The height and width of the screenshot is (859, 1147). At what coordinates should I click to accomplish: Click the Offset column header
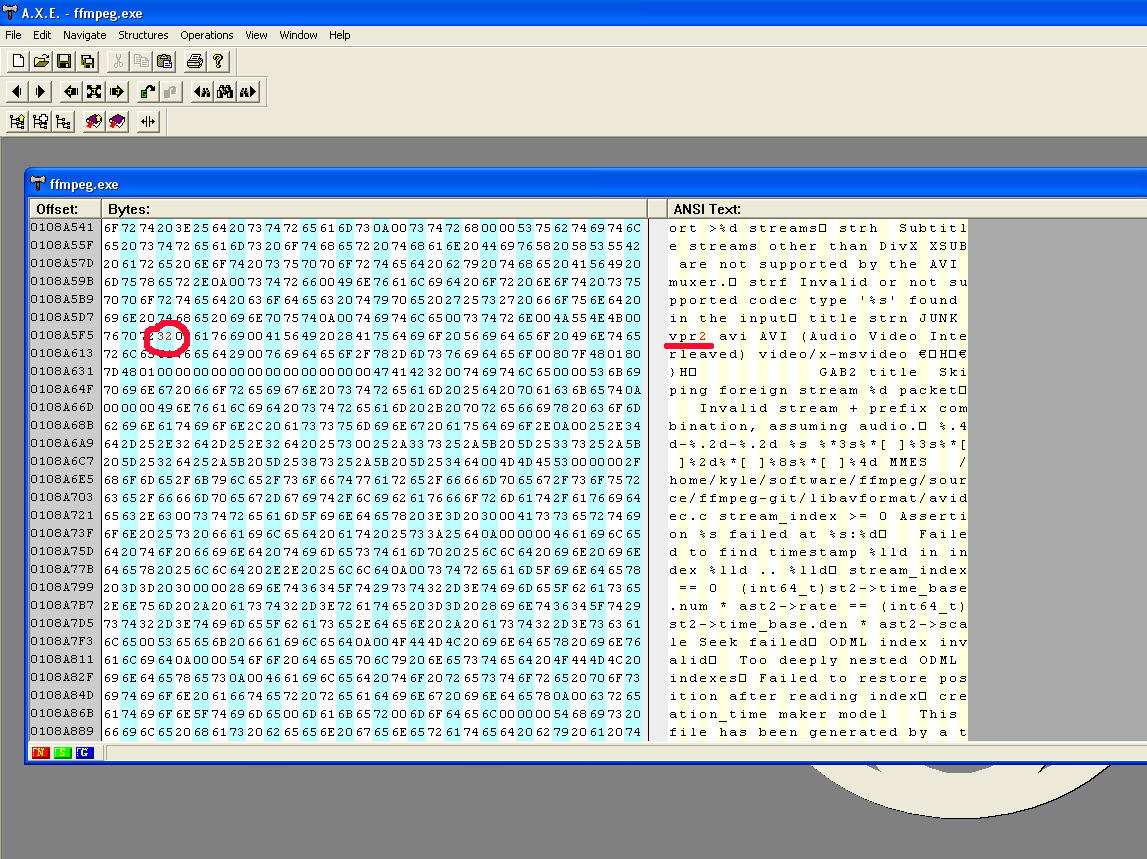click(64, 209)
